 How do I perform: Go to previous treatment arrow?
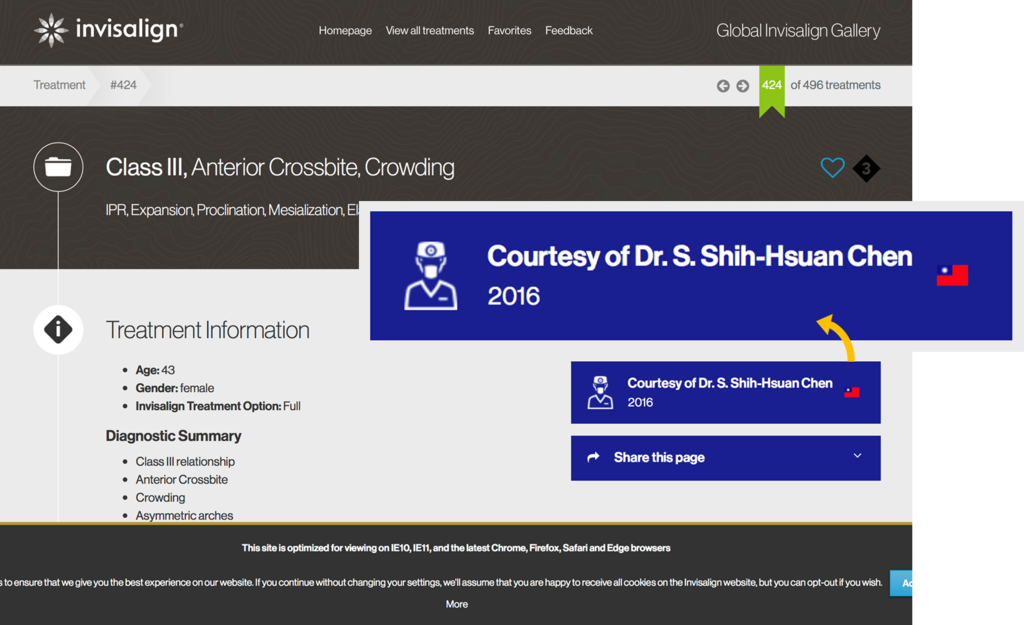tap(723, 86)
